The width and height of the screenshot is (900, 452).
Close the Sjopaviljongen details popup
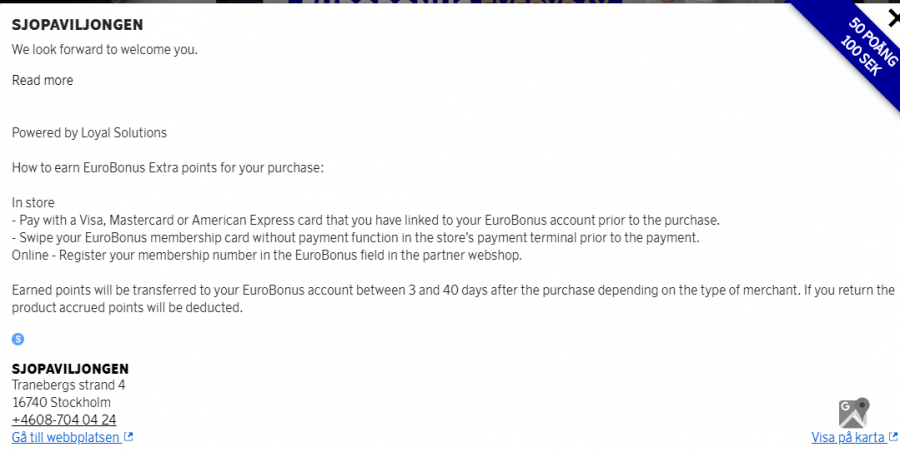pos(893,17)
